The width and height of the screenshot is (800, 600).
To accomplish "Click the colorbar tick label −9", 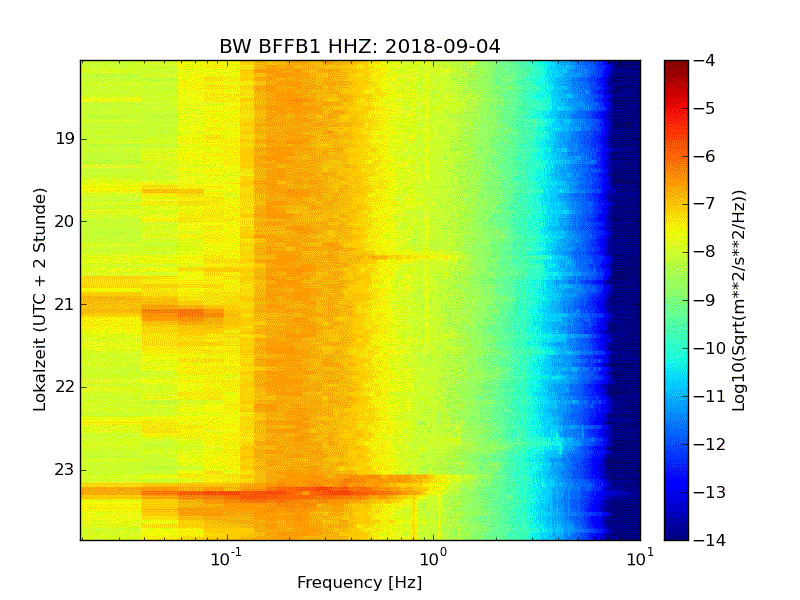I will click(x=704, y=300).
